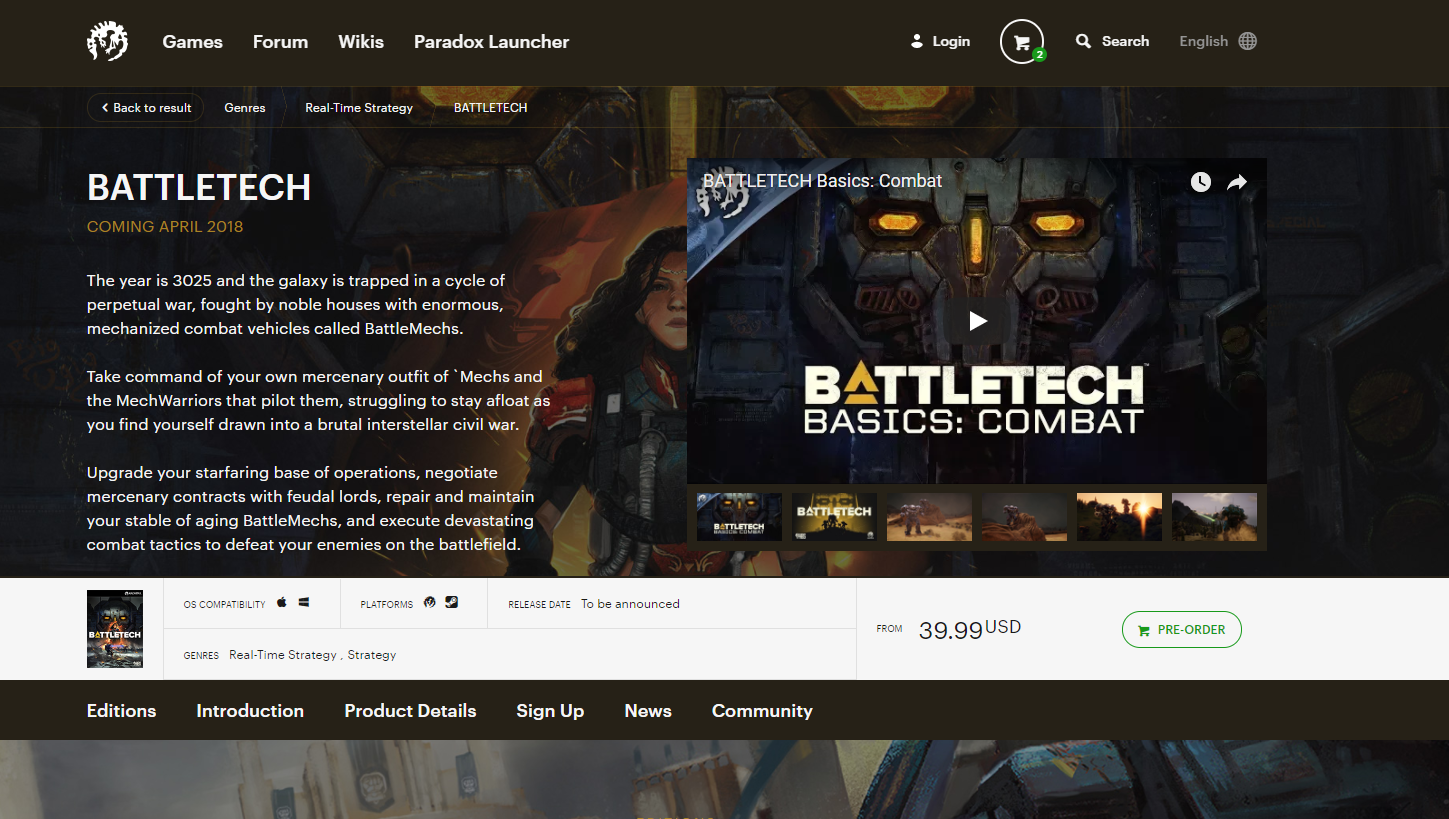Select the third gallery thumbnail with desert mech
The width and height of the screenshot is (1449, 819).
coord(929,517)
